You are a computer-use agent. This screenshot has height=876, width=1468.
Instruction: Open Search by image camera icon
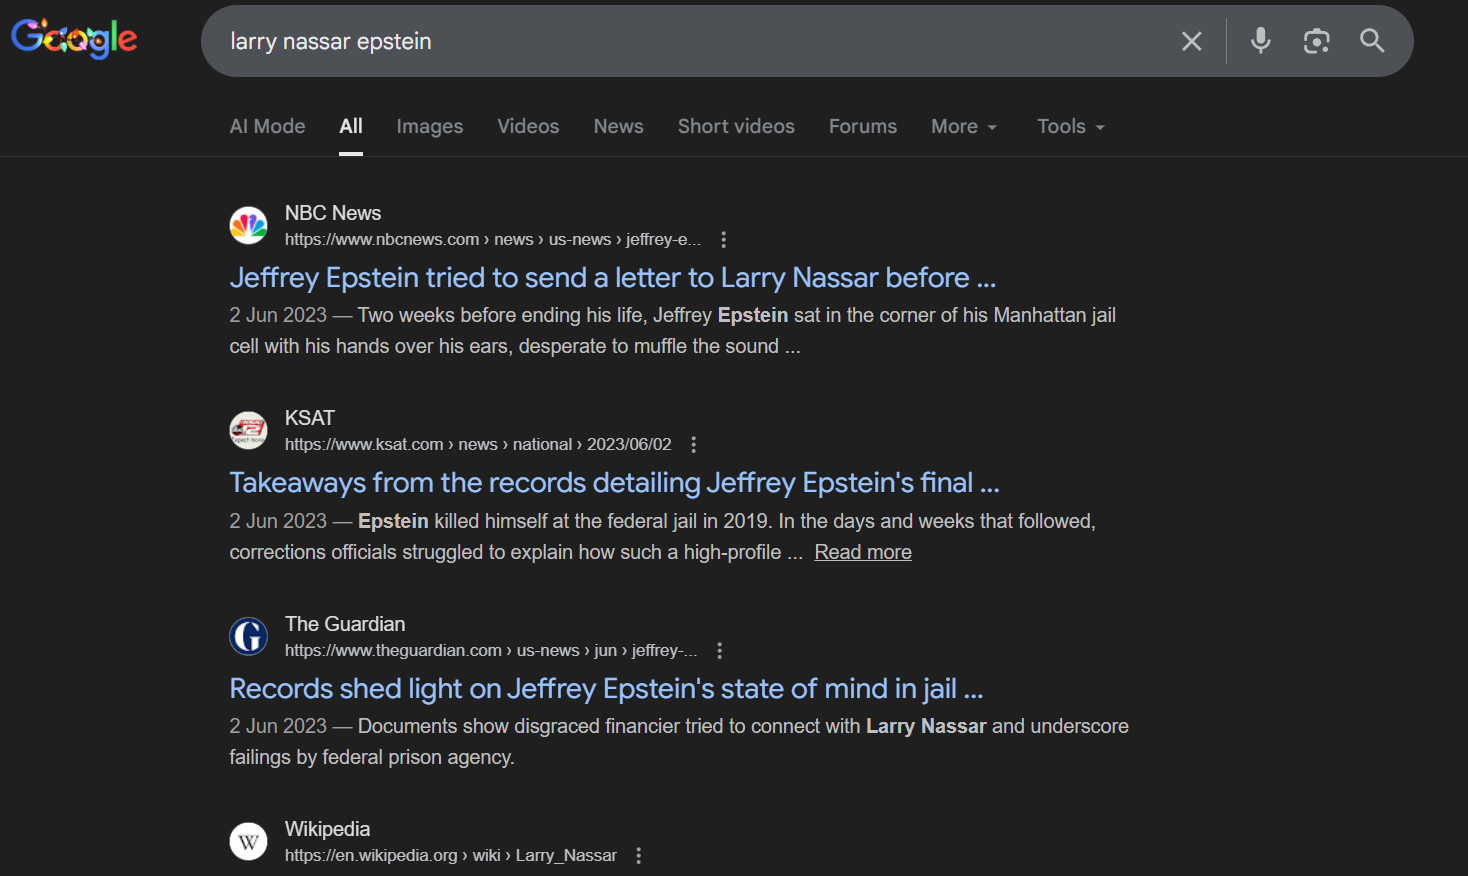(x=1316, y=41)
